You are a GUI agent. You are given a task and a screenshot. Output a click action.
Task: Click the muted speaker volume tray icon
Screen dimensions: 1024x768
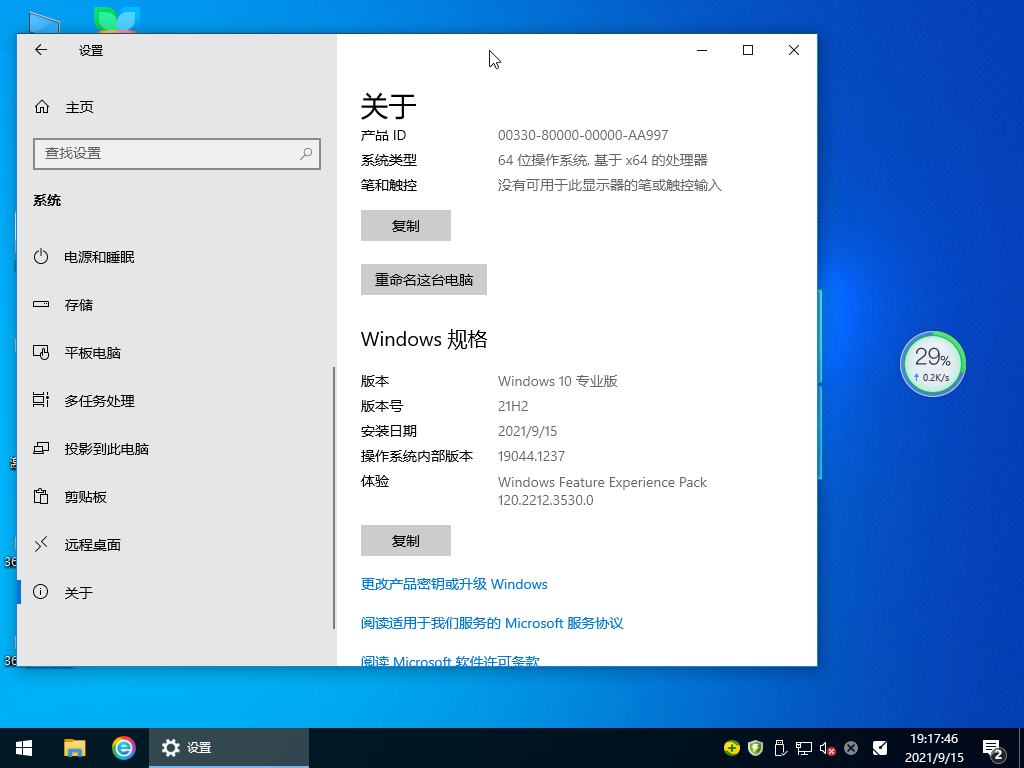pos(827,748)
